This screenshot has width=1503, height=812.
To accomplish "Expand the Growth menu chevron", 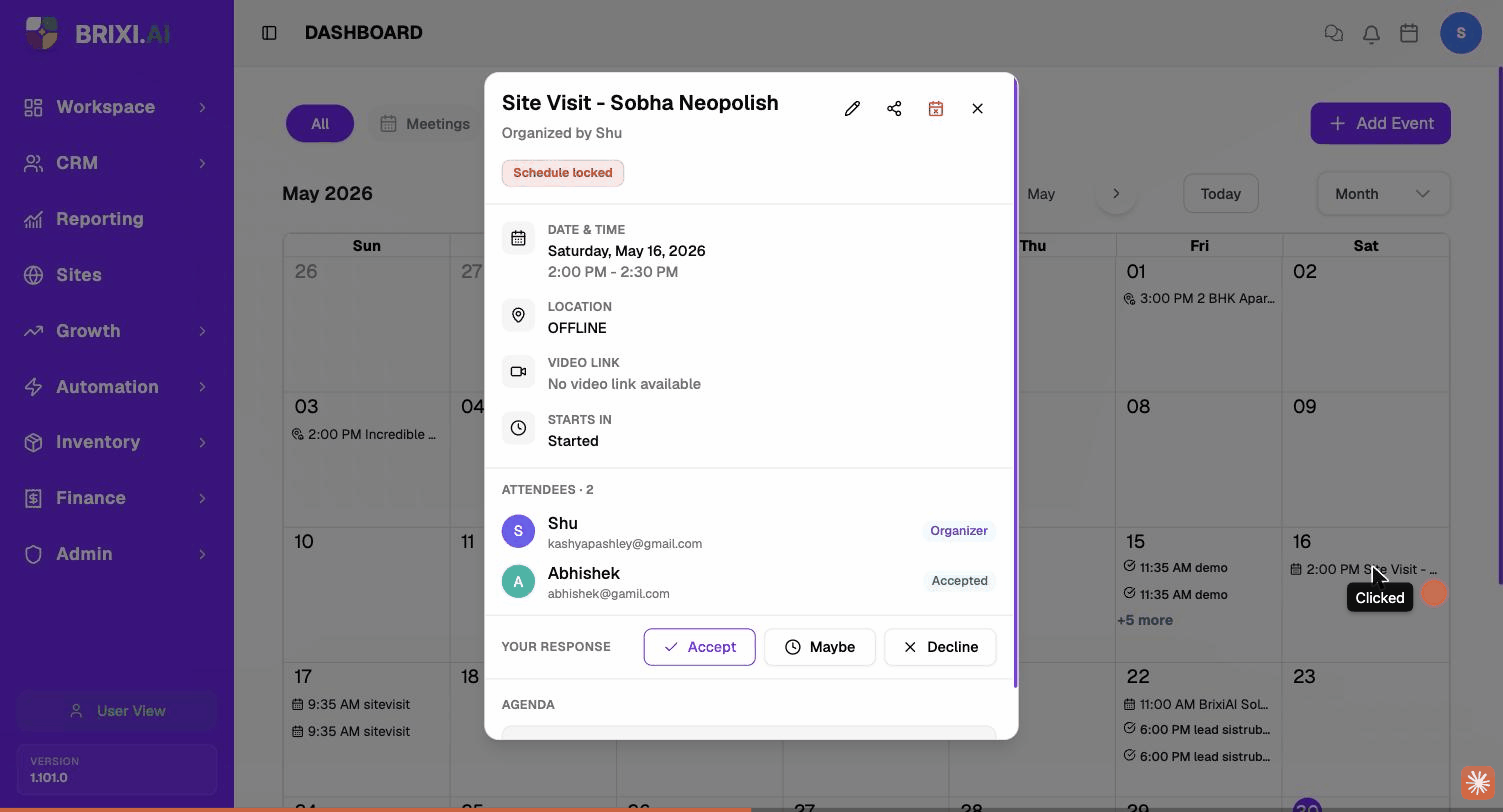I will point(202,331).
